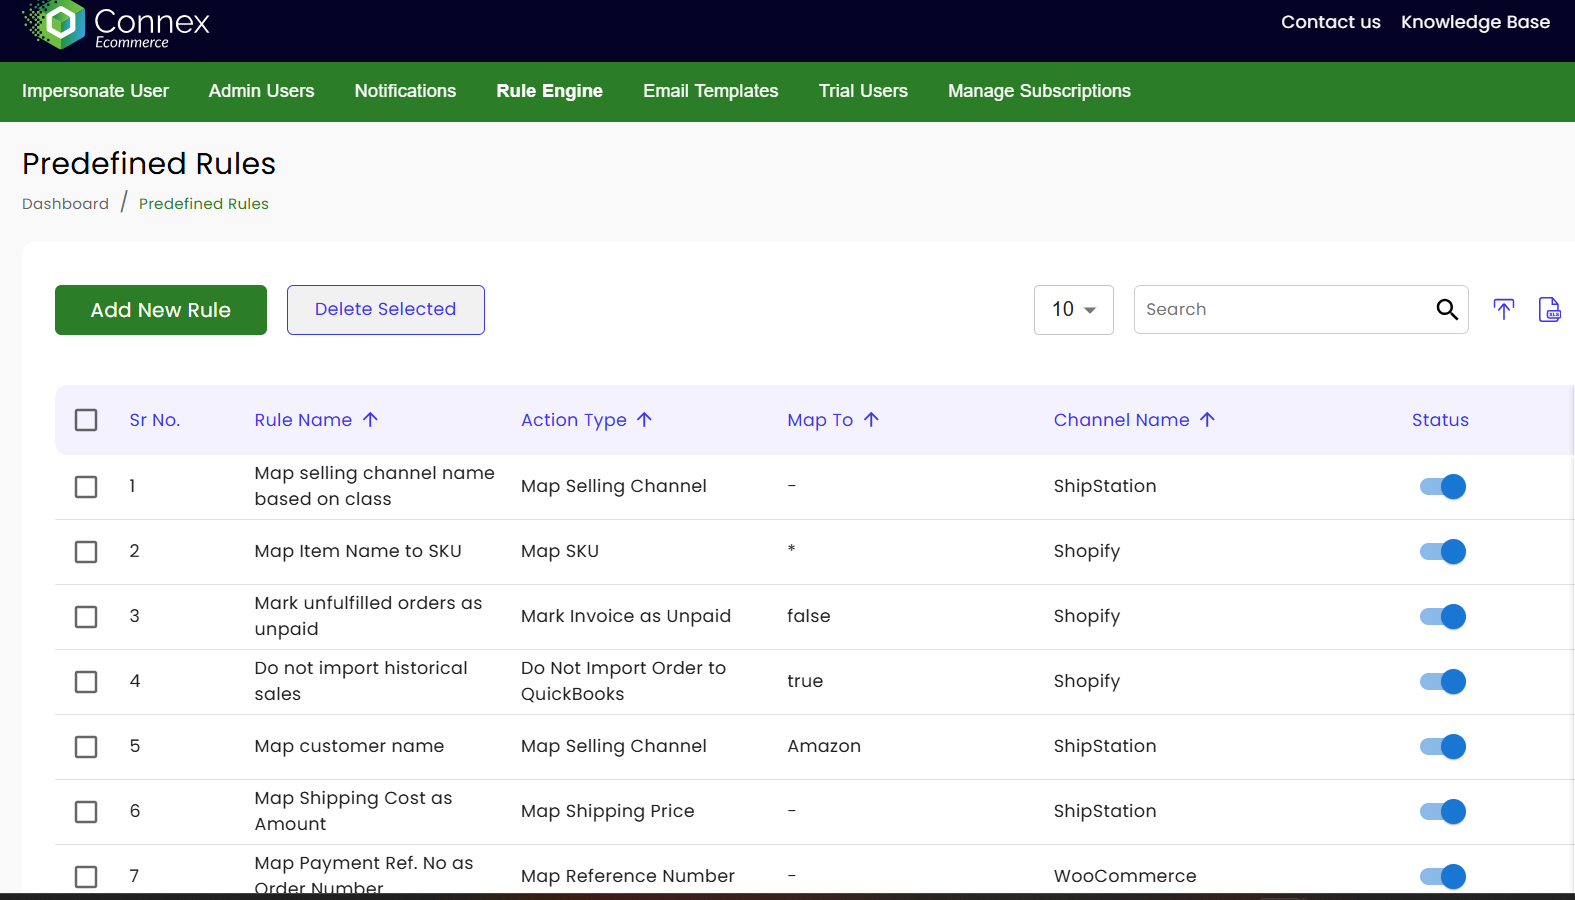Toggle status for the WooCommerce rule
The image size is (1575, 900).
click(1443, 877)
